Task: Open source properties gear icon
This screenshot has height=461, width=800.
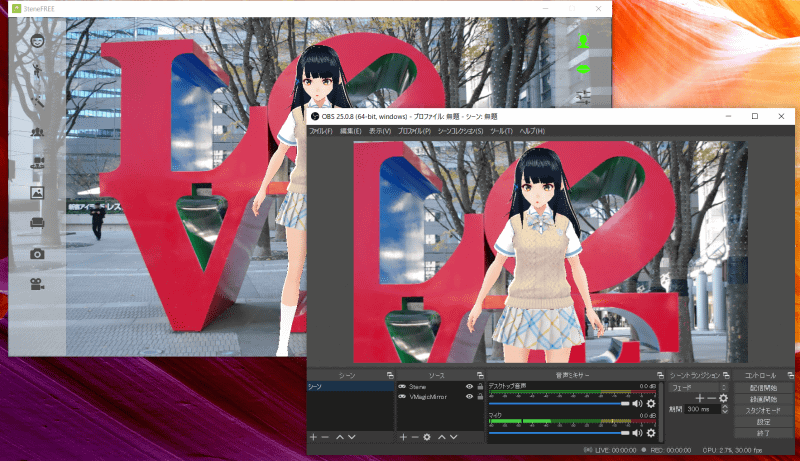Action: click(x=427, y=437)
